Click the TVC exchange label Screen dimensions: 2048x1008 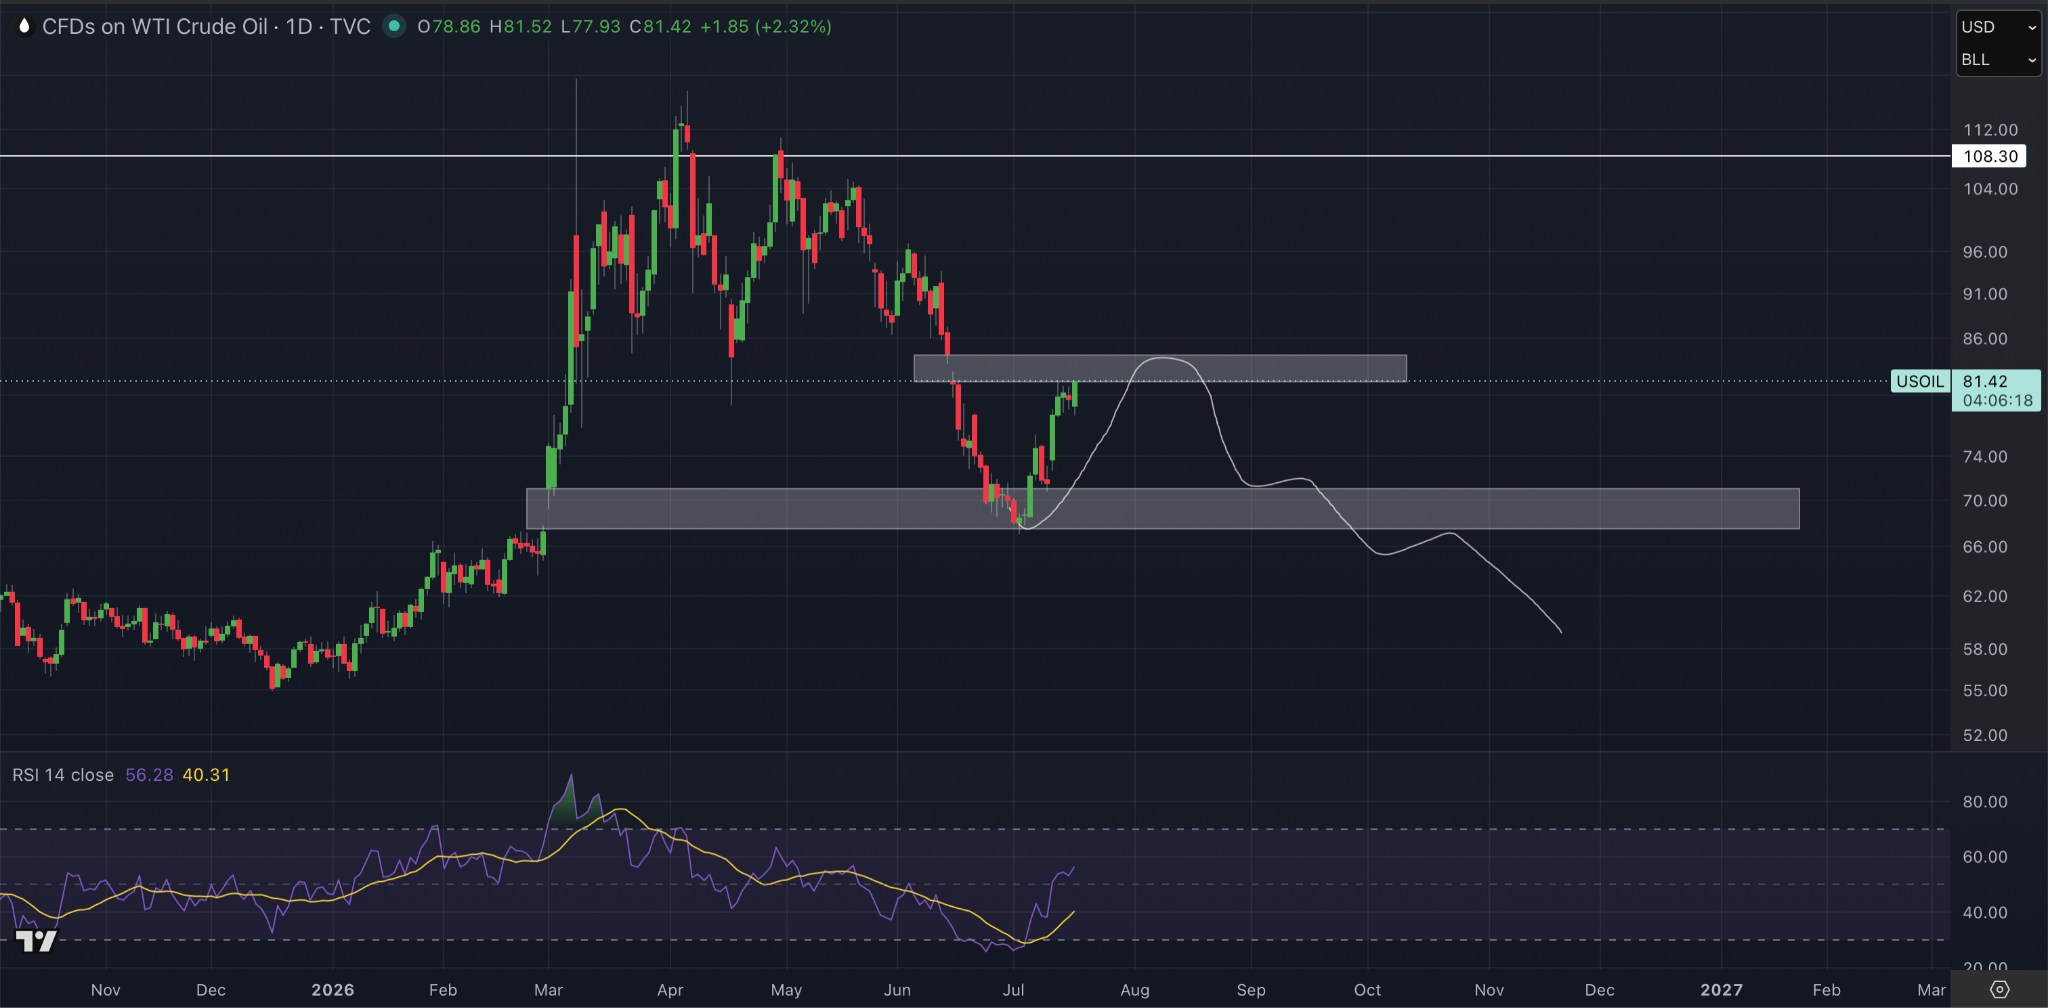click(350, 27)
